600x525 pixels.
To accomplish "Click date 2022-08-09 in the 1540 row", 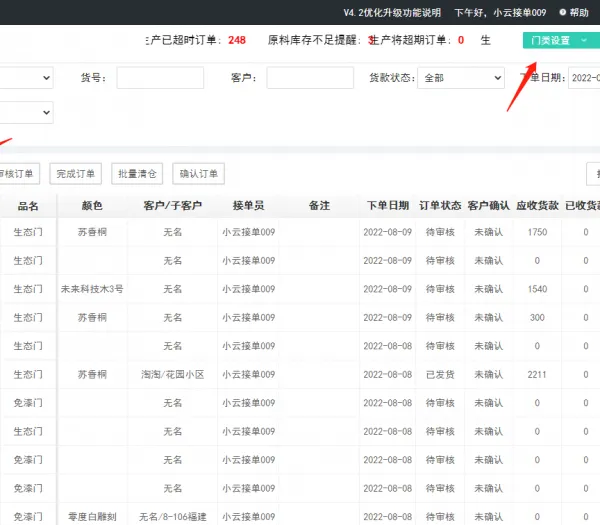I will [388, 289].
